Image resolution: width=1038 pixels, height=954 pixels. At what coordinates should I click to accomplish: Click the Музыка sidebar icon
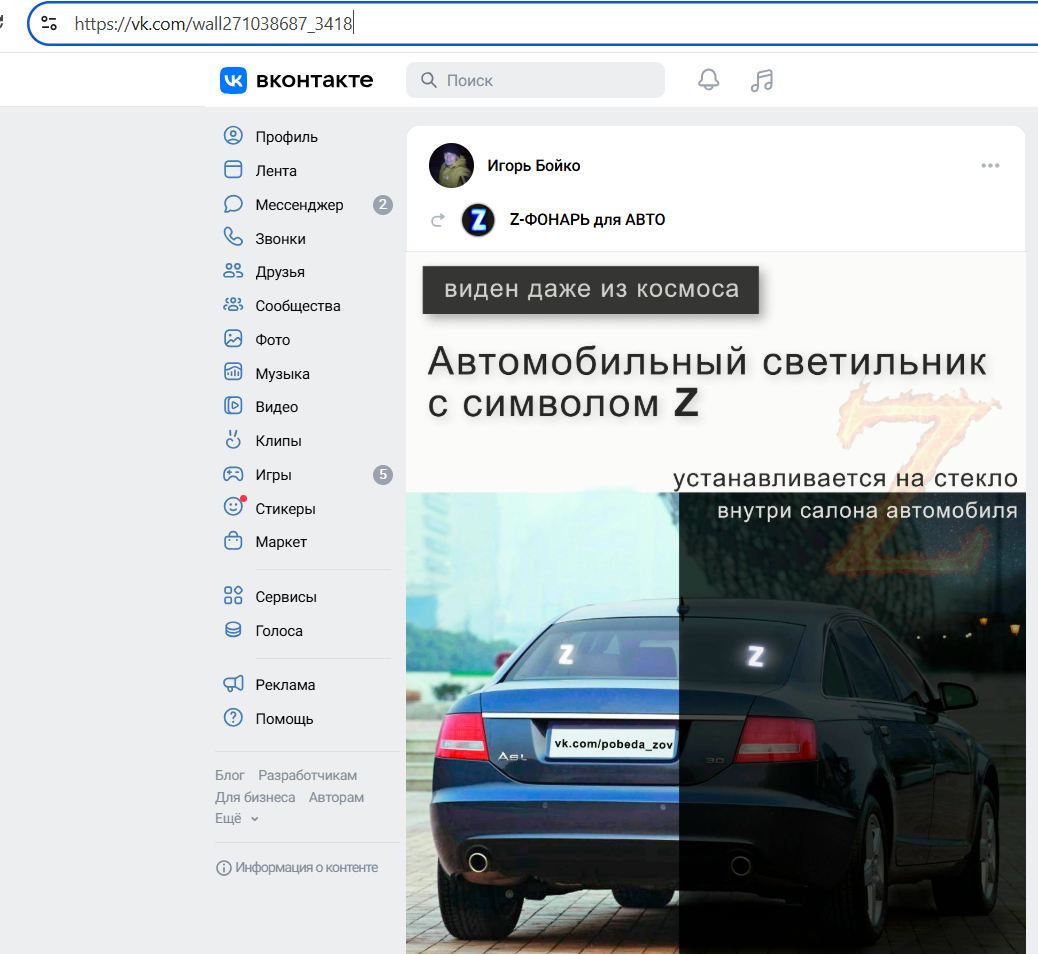click(233, 372)
